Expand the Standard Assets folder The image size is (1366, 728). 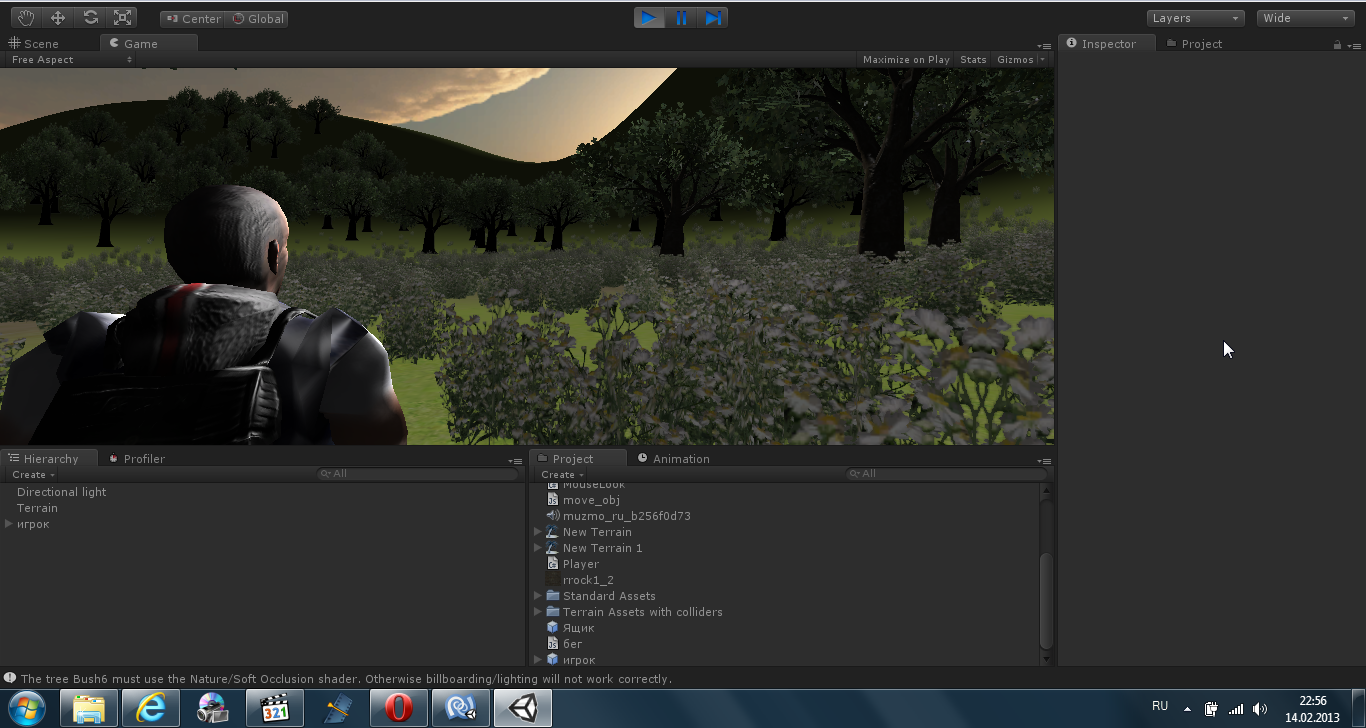pyautogui.click(x=538, y=596)
